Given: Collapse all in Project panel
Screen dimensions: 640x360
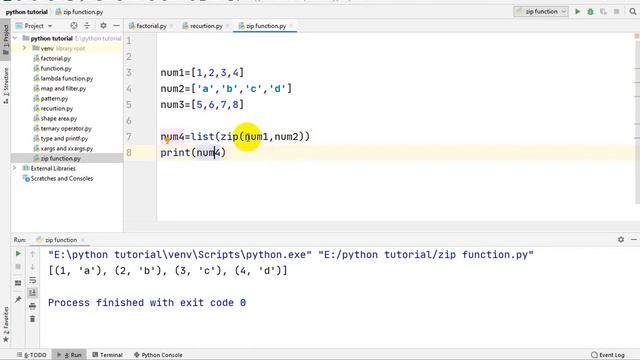Looking at the screenshot, I should [x=87, y=26].
